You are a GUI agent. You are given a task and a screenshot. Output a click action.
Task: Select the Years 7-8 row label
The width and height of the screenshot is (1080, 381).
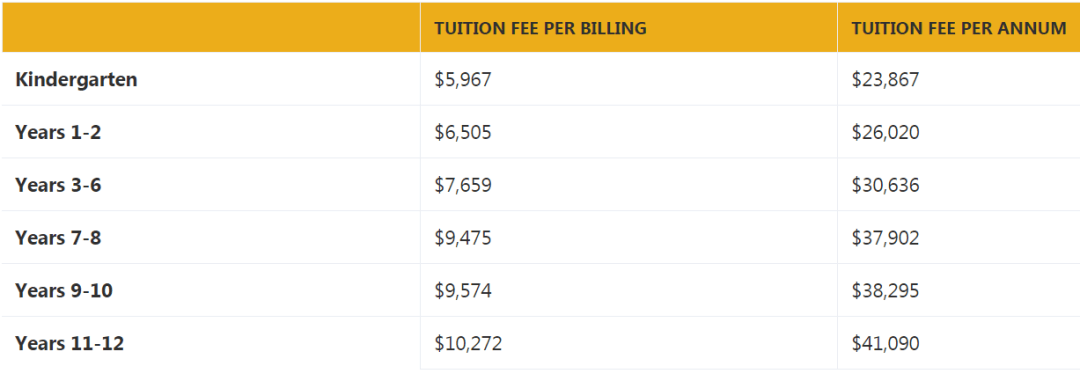58,238
